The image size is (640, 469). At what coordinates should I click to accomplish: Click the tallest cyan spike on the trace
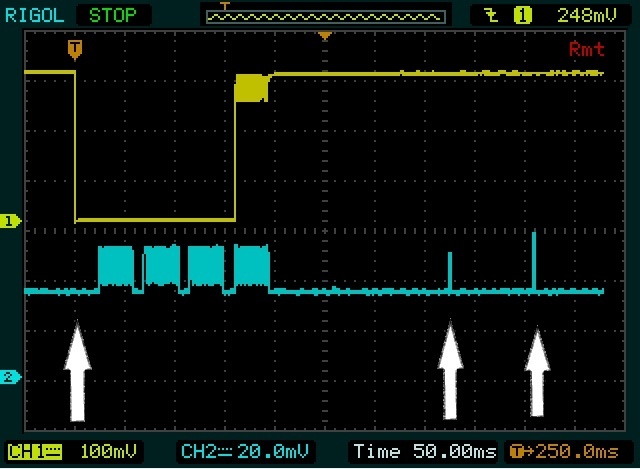[535, 260]
